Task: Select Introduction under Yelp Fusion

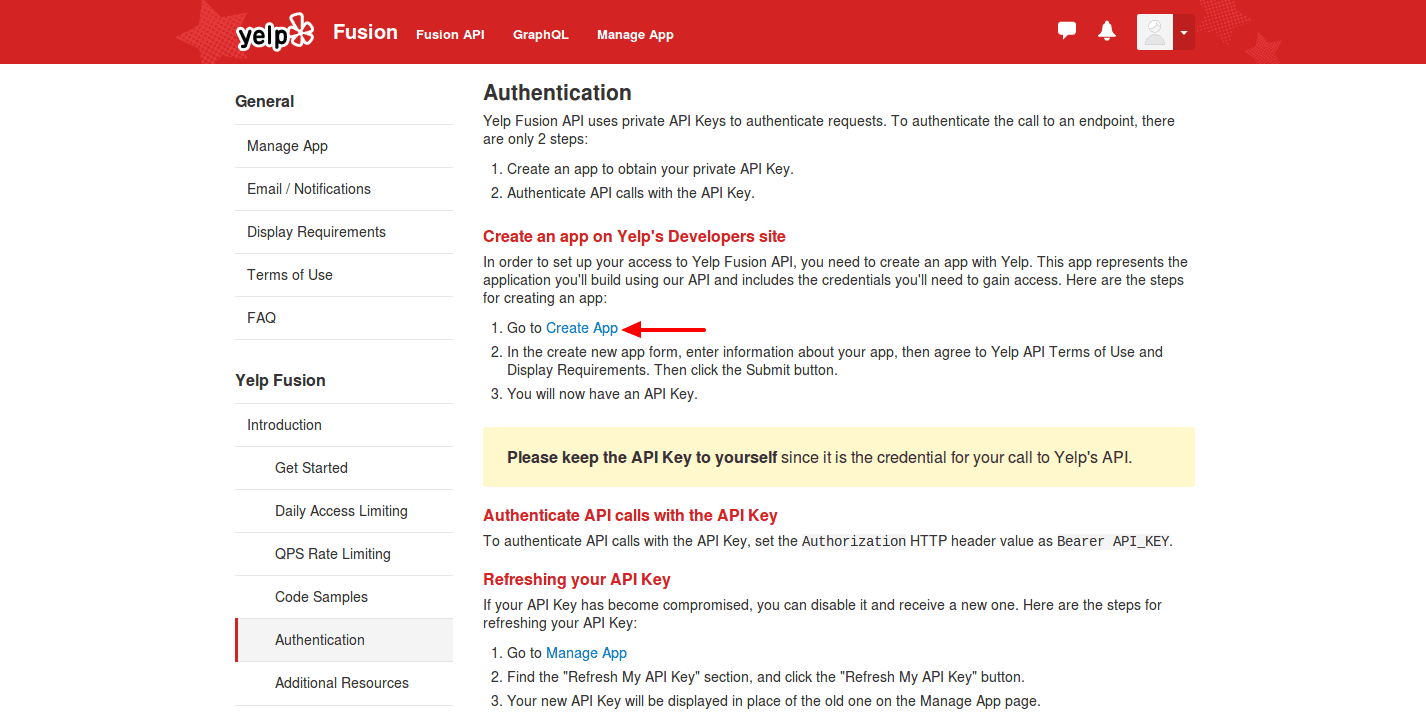Action: pyautogui.click(x=284, y=425)
